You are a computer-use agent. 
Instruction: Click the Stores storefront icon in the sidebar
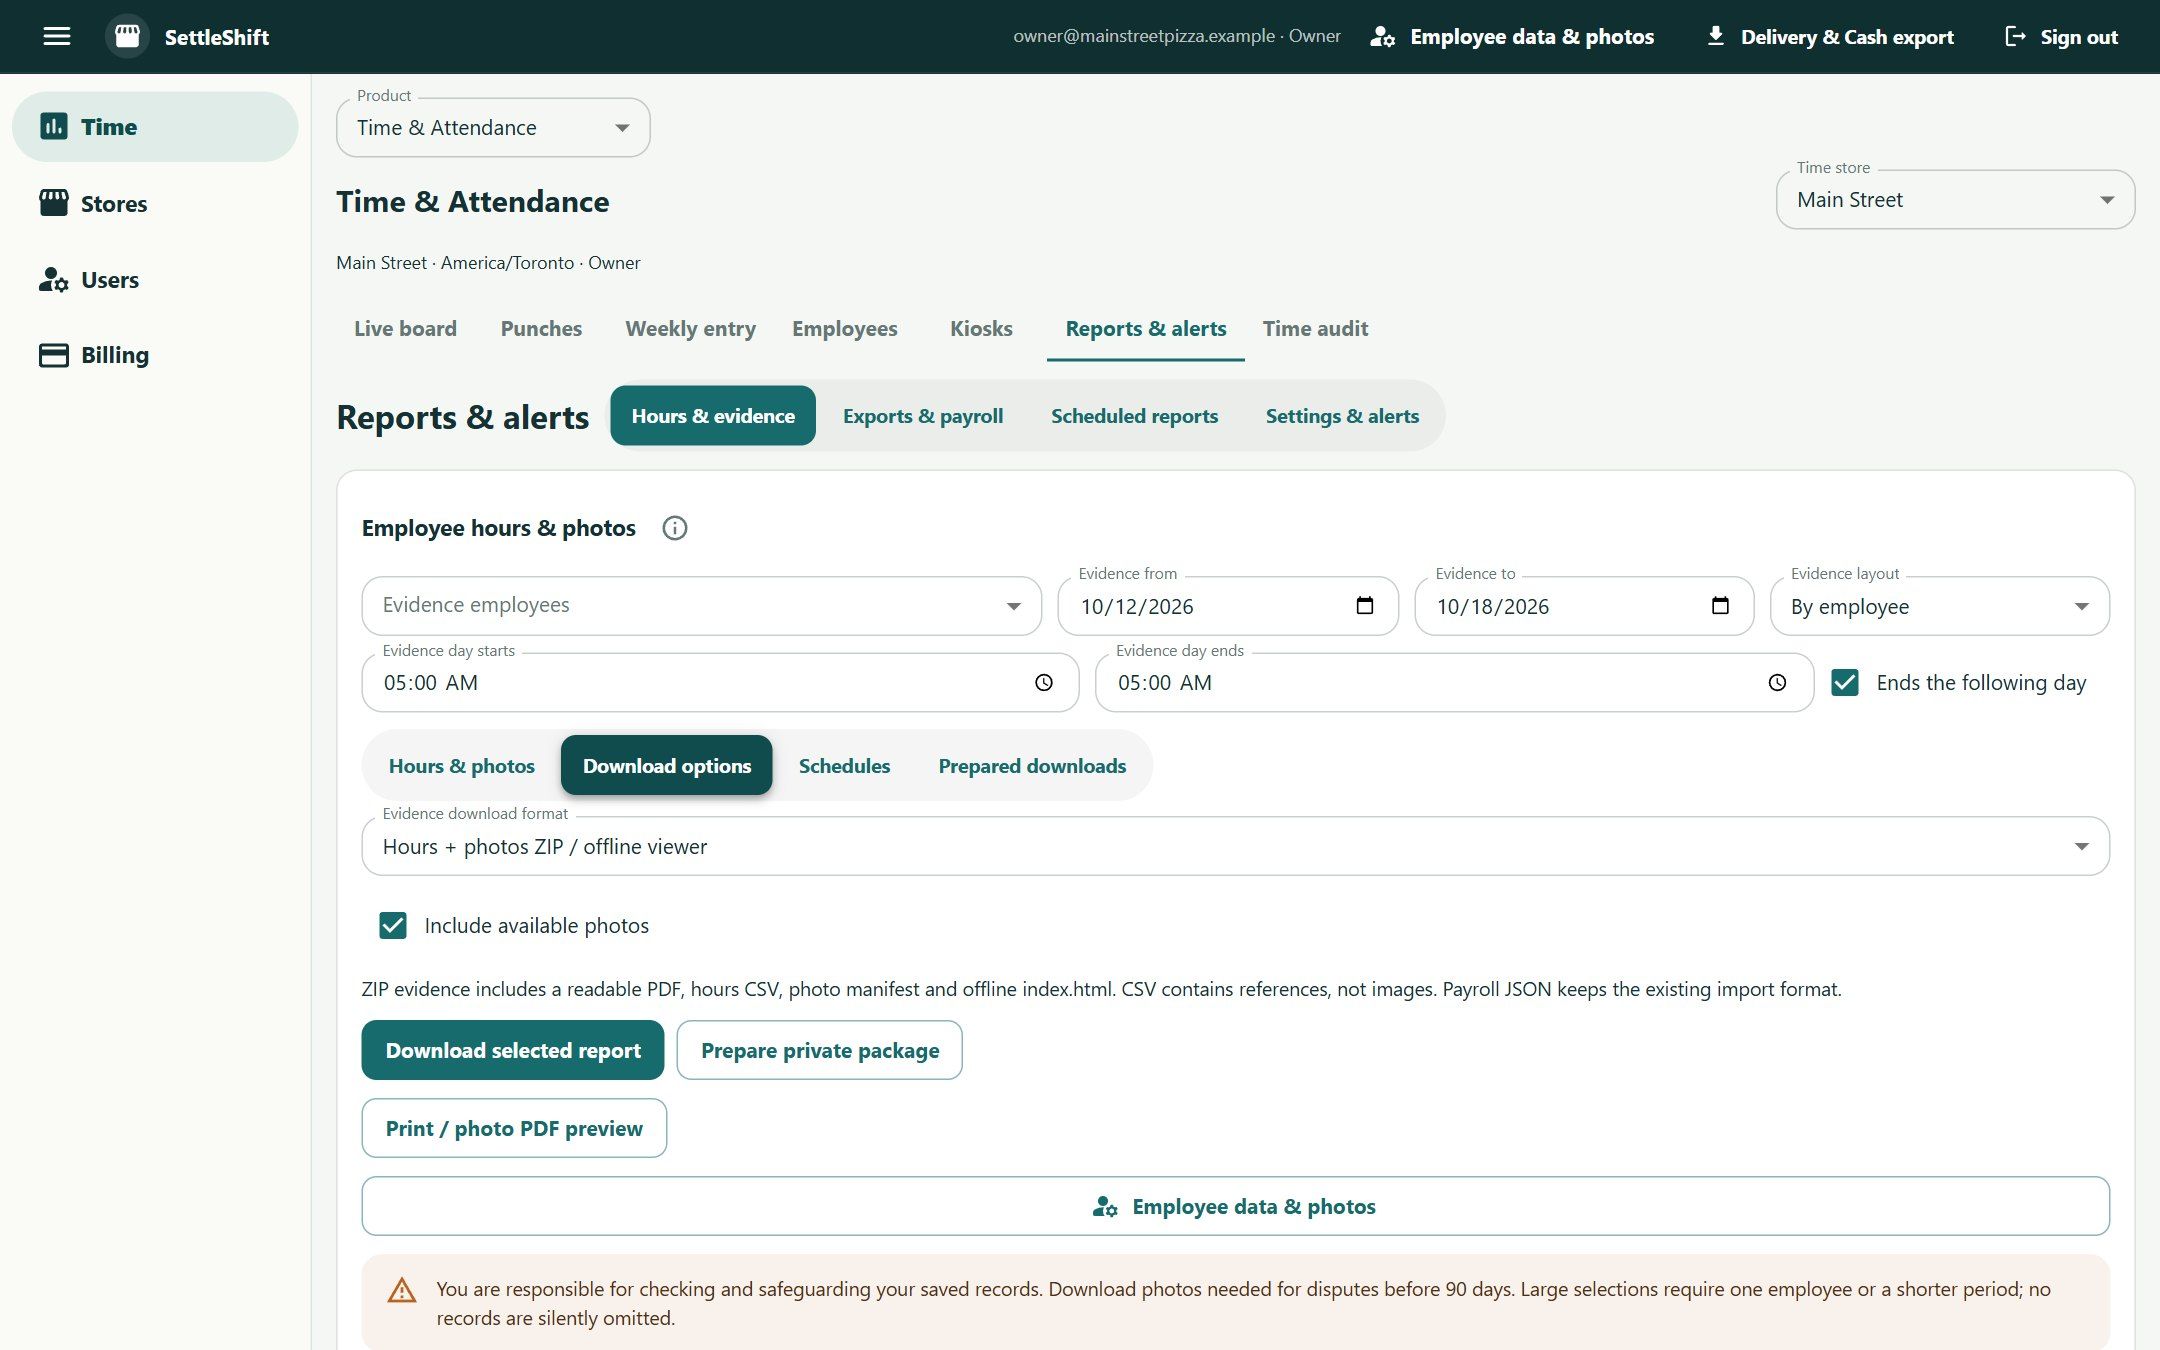[54, 203]
